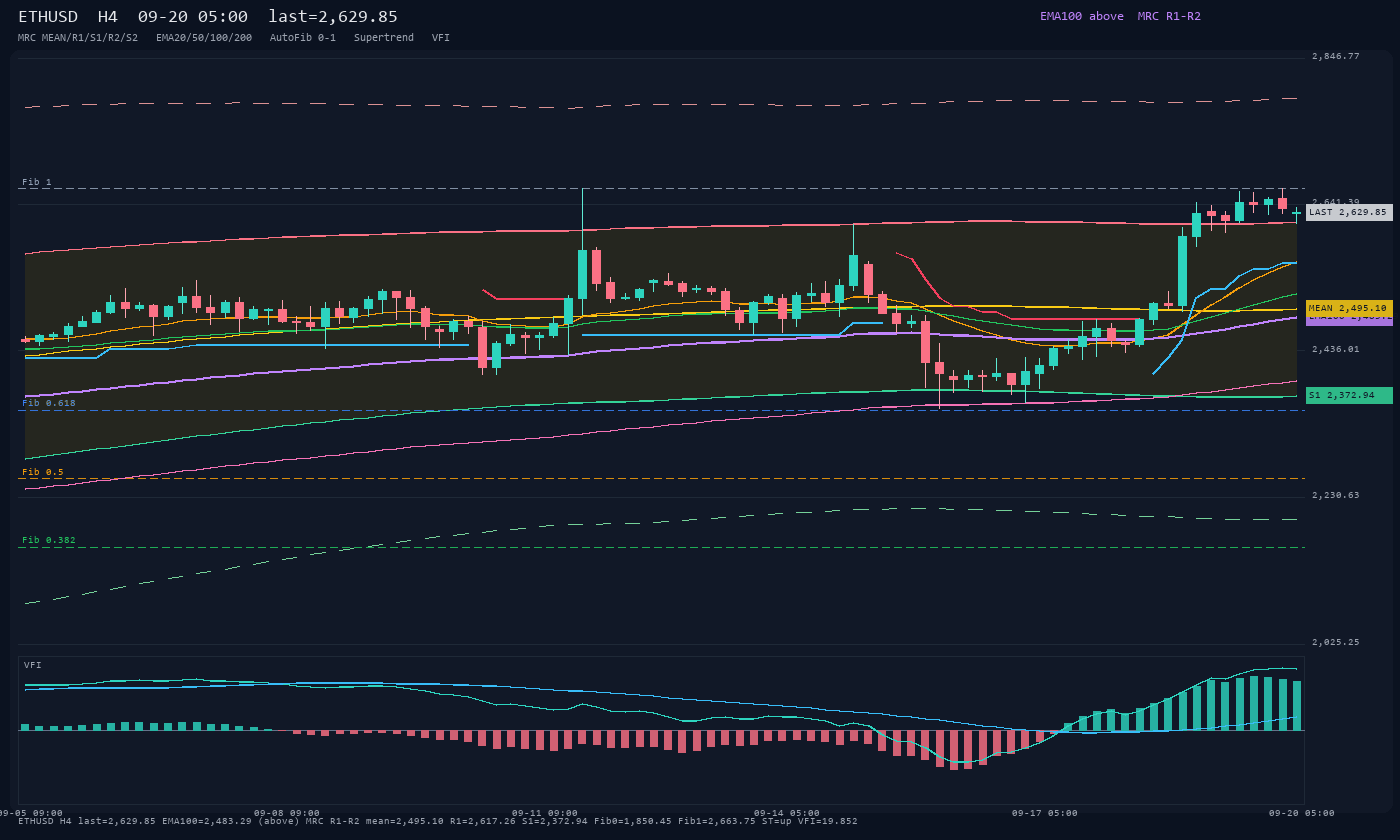This screenshot has width=1400, height=840.
Task: Select "mean=2,495.10" in the bottom status line
Action: (405, 821)
